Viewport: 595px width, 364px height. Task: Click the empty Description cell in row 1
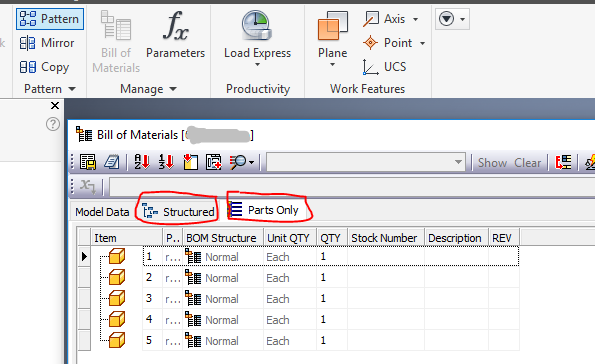[456, 257]
